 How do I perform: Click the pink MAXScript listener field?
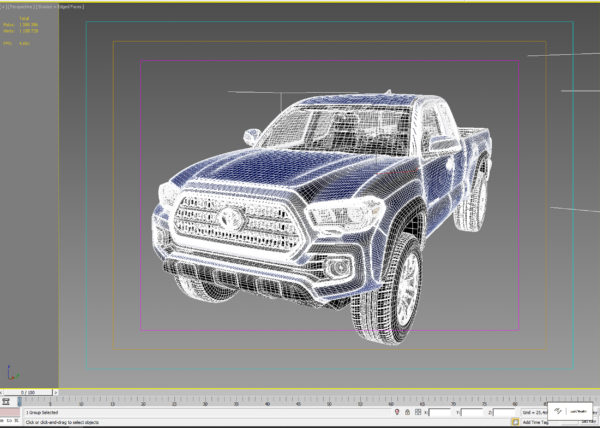(x=10, y=412)
